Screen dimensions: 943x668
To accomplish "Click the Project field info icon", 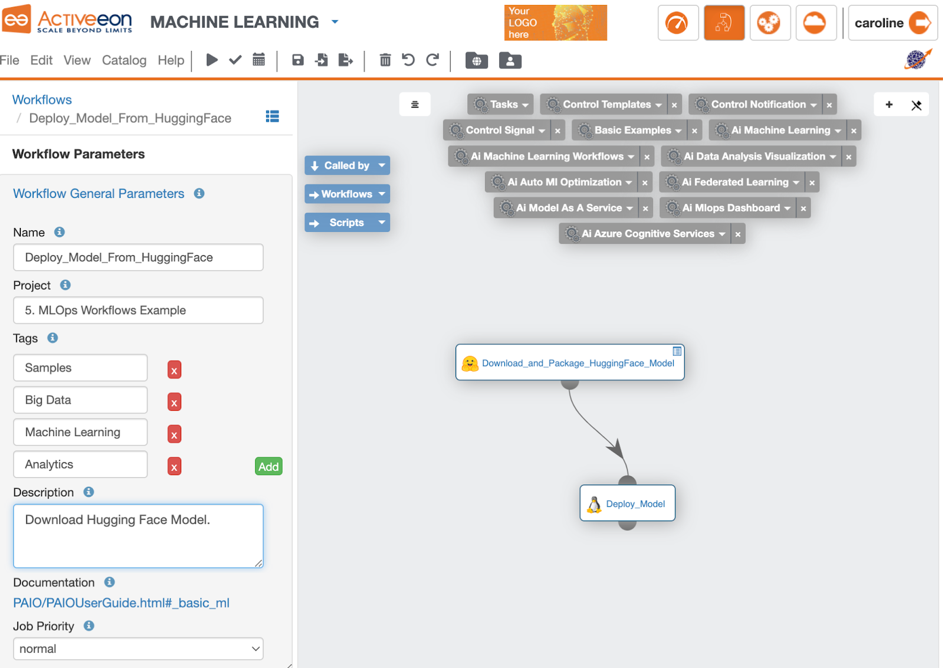I will click(x=66, y=284).
